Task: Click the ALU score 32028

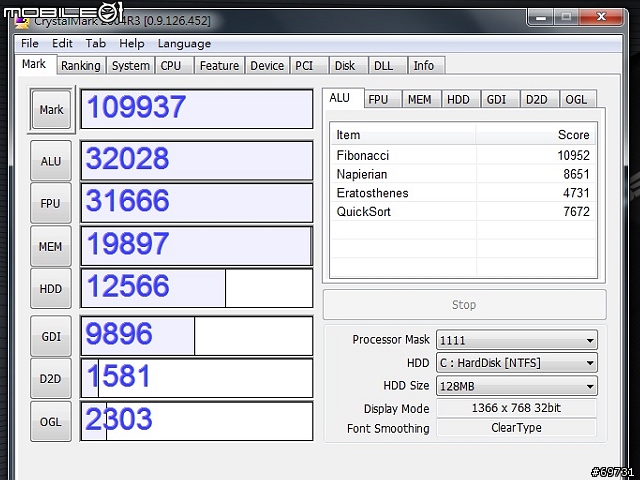Action: [x=197, y=160]
